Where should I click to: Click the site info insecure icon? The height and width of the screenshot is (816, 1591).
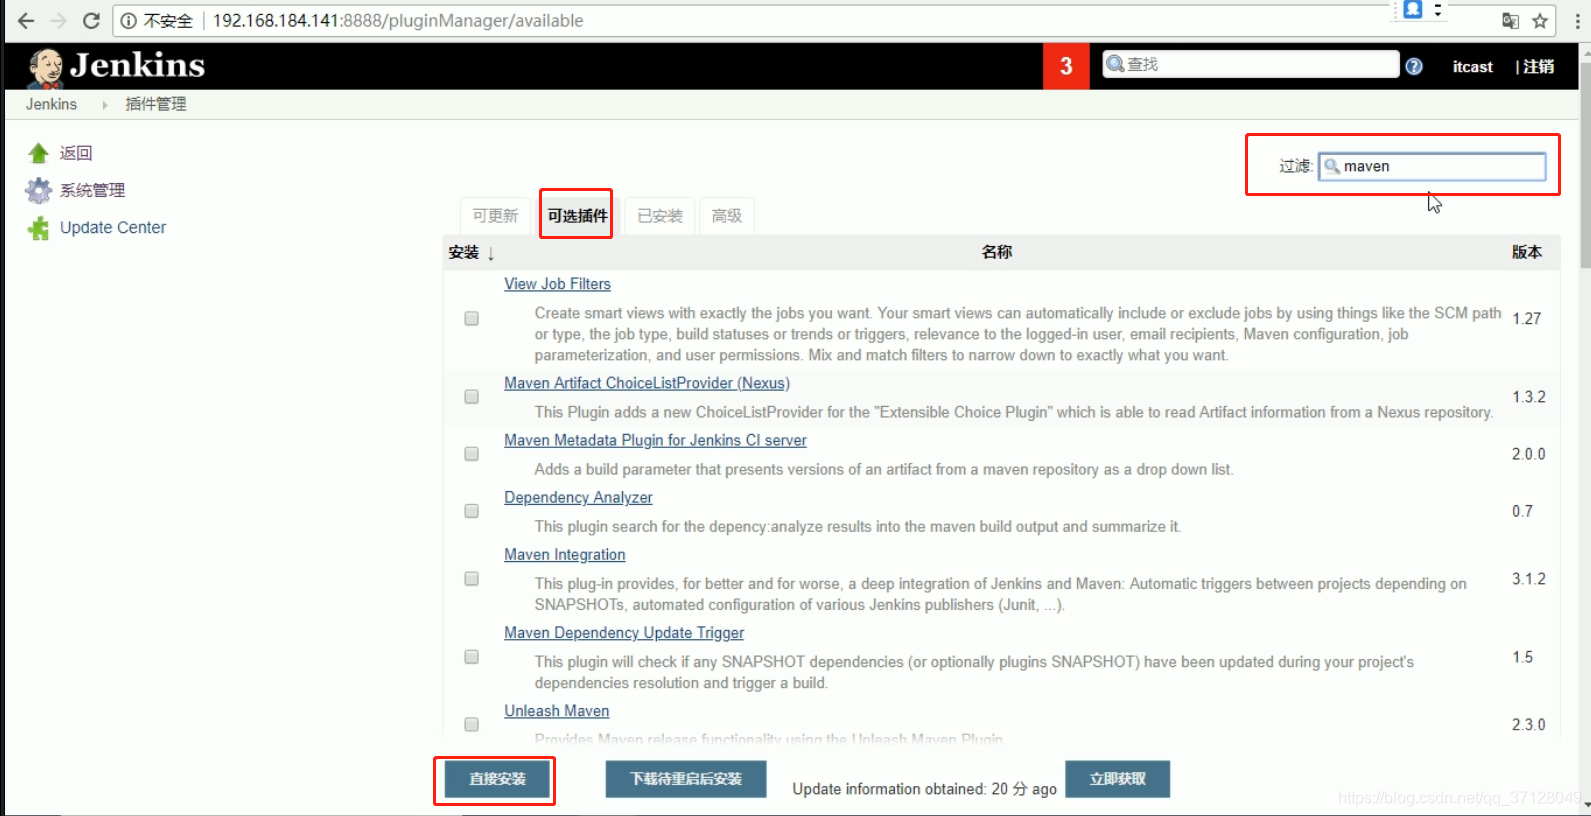pyautogui.click(x=129, y=21)
